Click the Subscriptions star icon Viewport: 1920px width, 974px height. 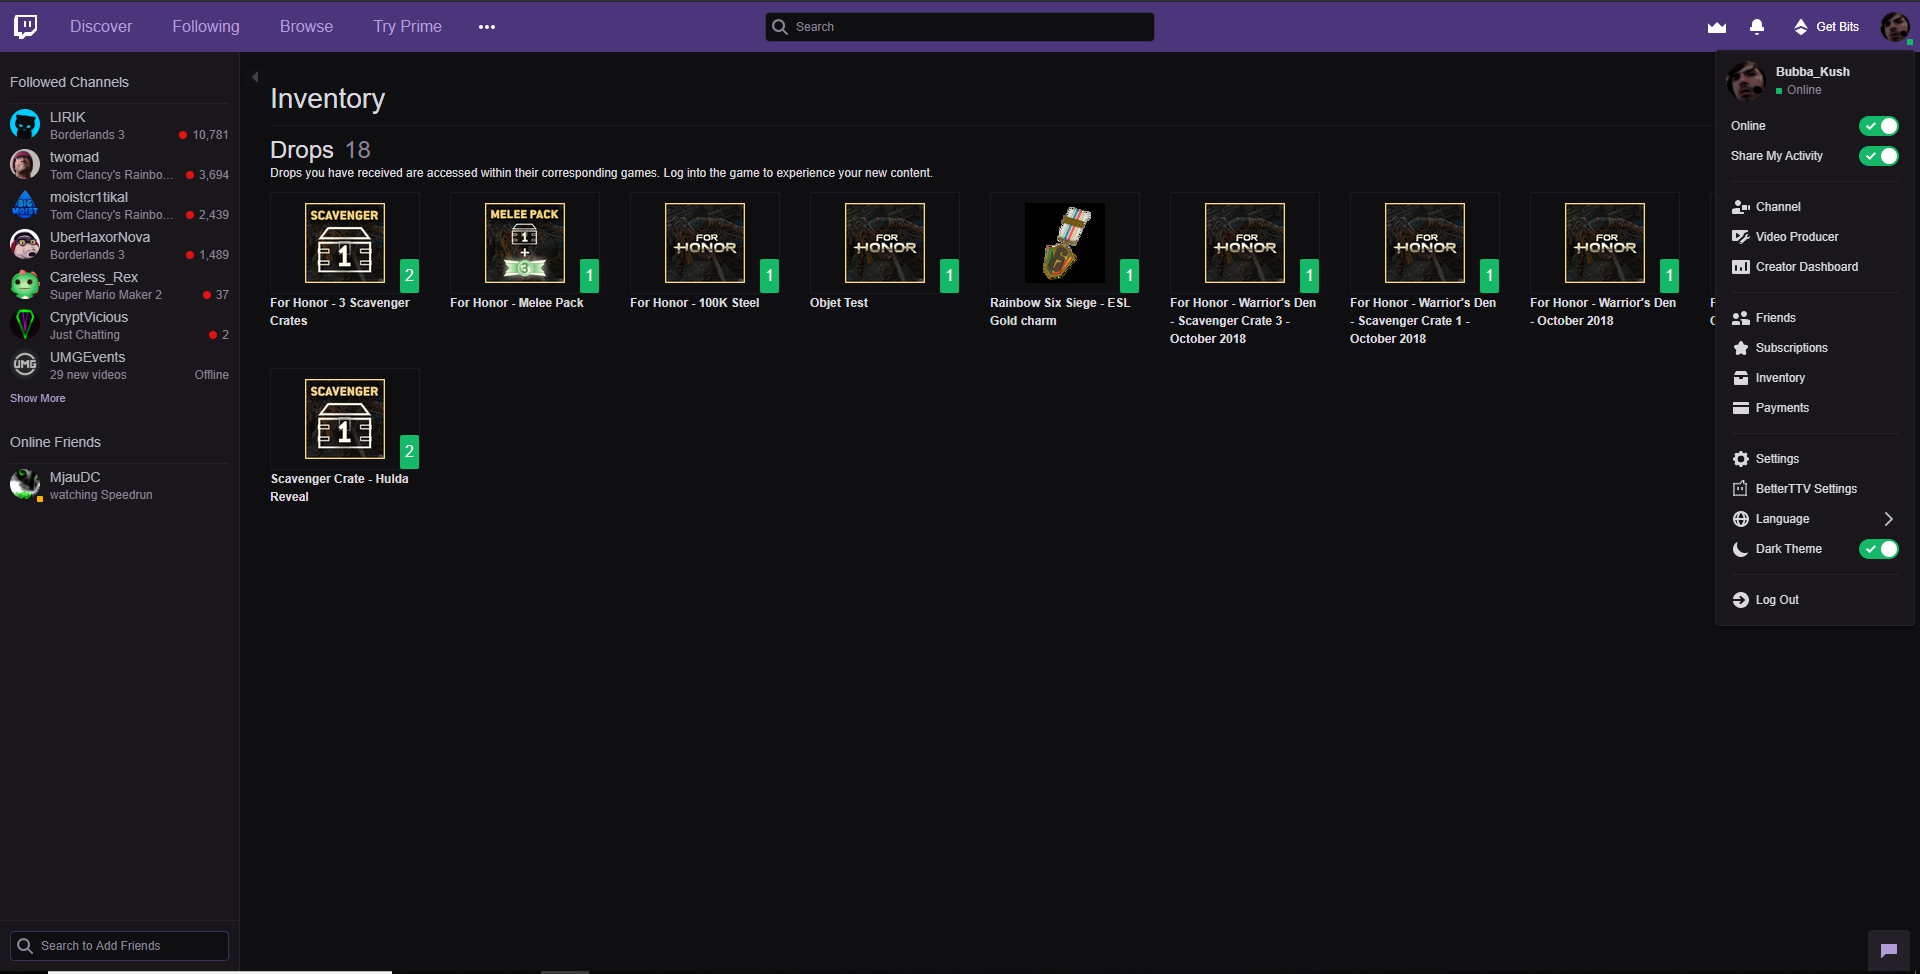coord(1741,348)
